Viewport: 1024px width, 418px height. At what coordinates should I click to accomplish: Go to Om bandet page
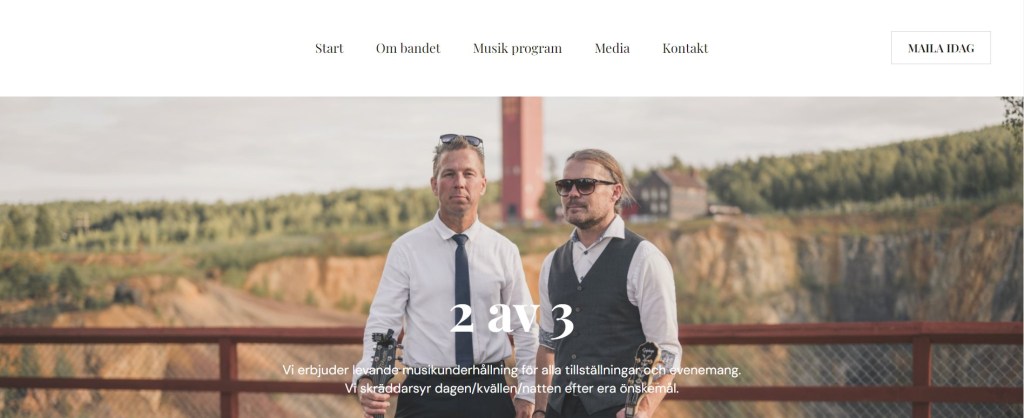pyautogui.click(x=408, y=48)
